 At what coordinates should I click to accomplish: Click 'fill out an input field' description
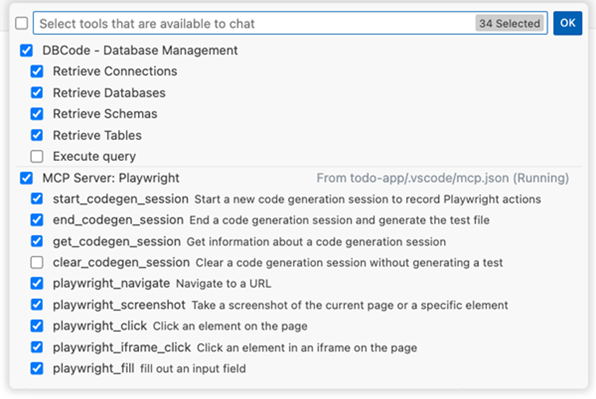click(193, 369)
